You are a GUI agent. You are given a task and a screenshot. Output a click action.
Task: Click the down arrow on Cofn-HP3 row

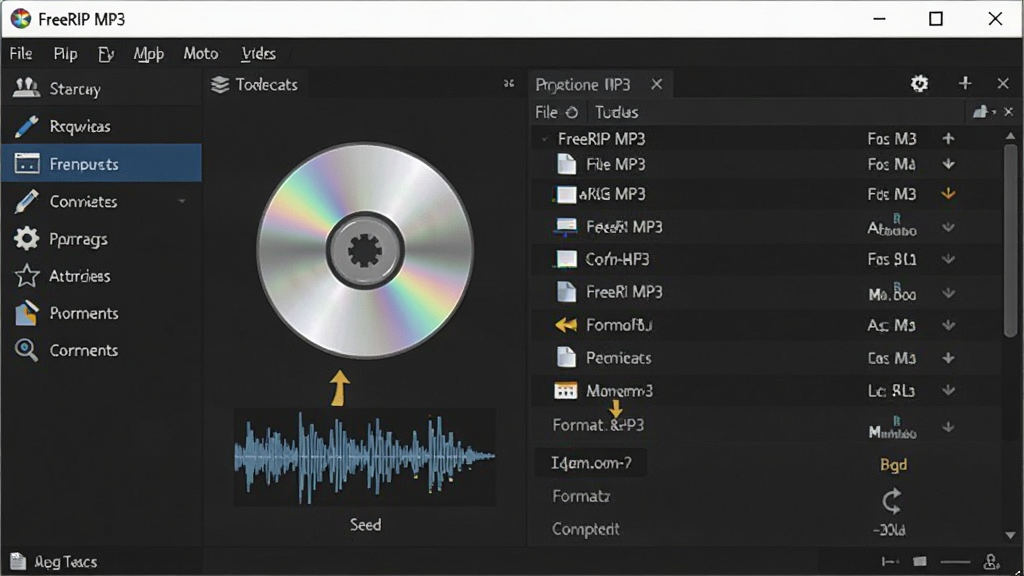(x=948, y=259)
